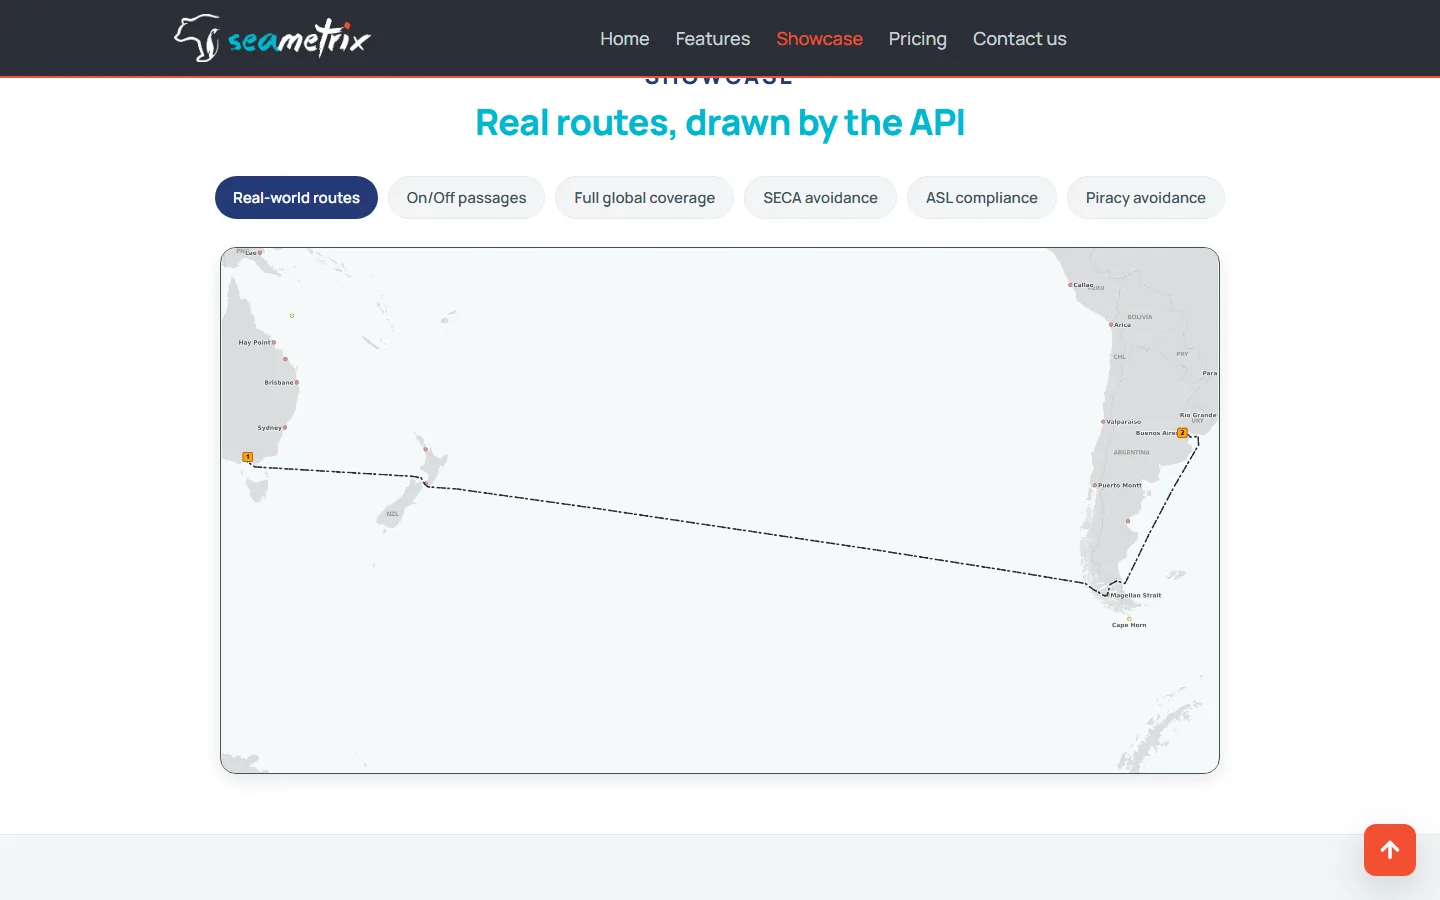Click the Seametrix logo
This screenshot has height=900, width=1440.
pos(272,39)
